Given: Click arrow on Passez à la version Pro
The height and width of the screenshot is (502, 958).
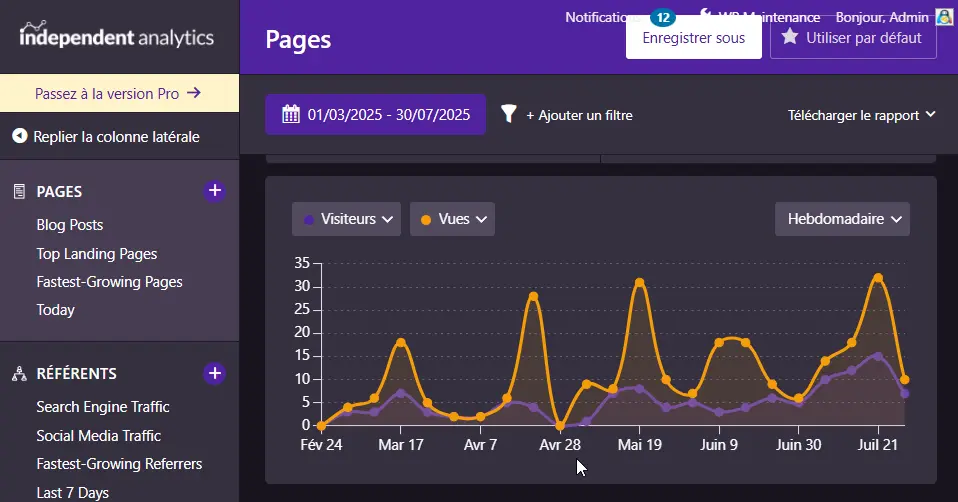Looking at the screenshot, I should 194,93.
